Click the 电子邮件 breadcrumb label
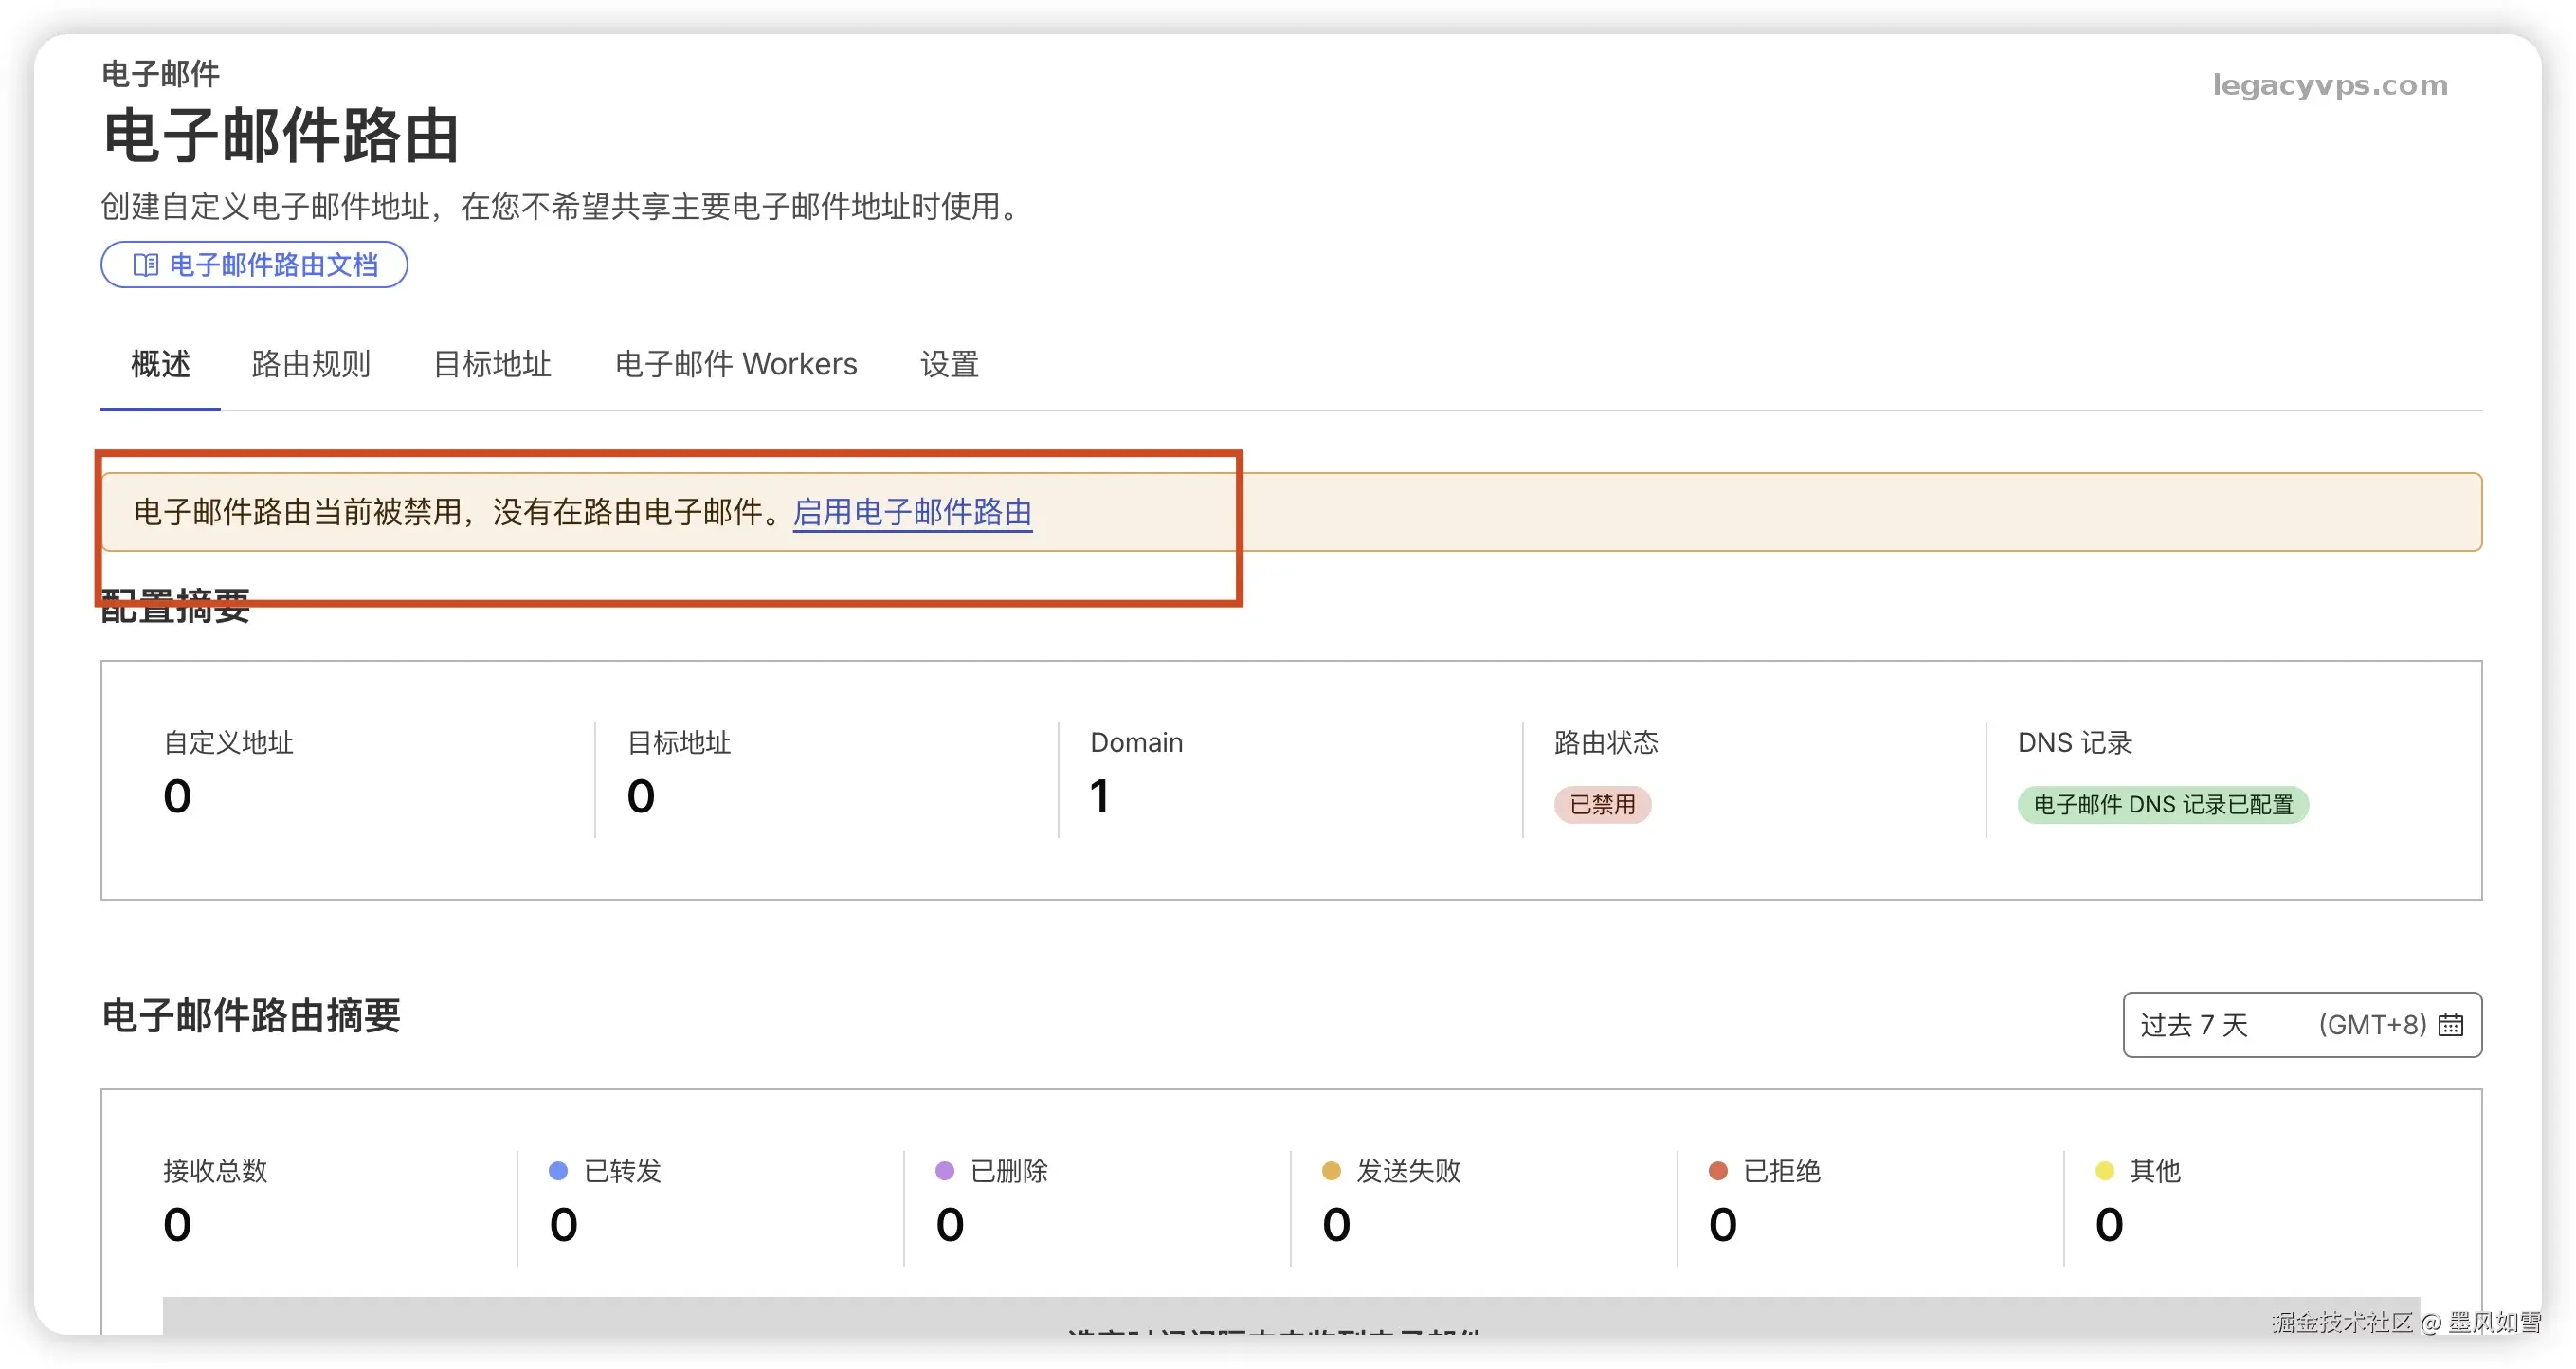The width and height of the screenshot is (2576, 1369). pos(160,74)
